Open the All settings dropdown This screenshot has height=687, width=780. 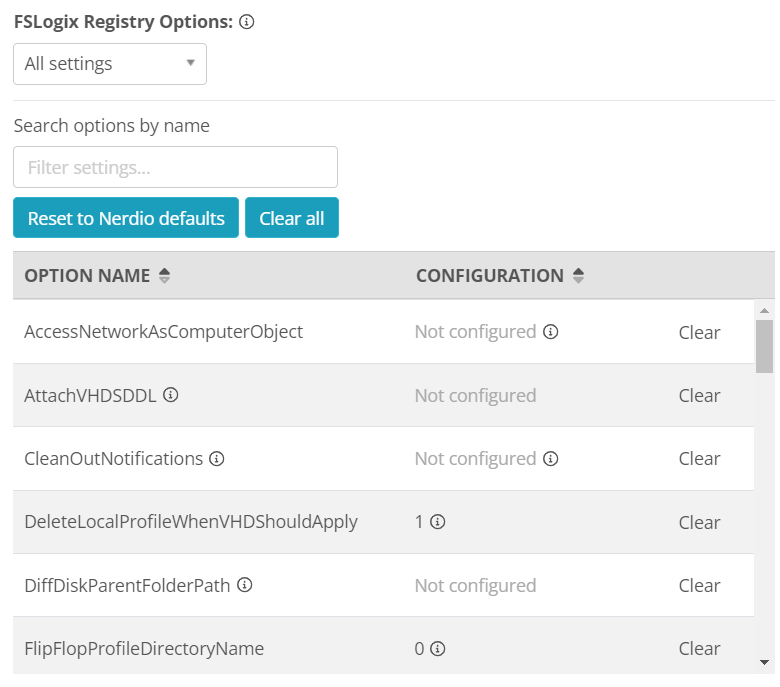tap(110, 64)
